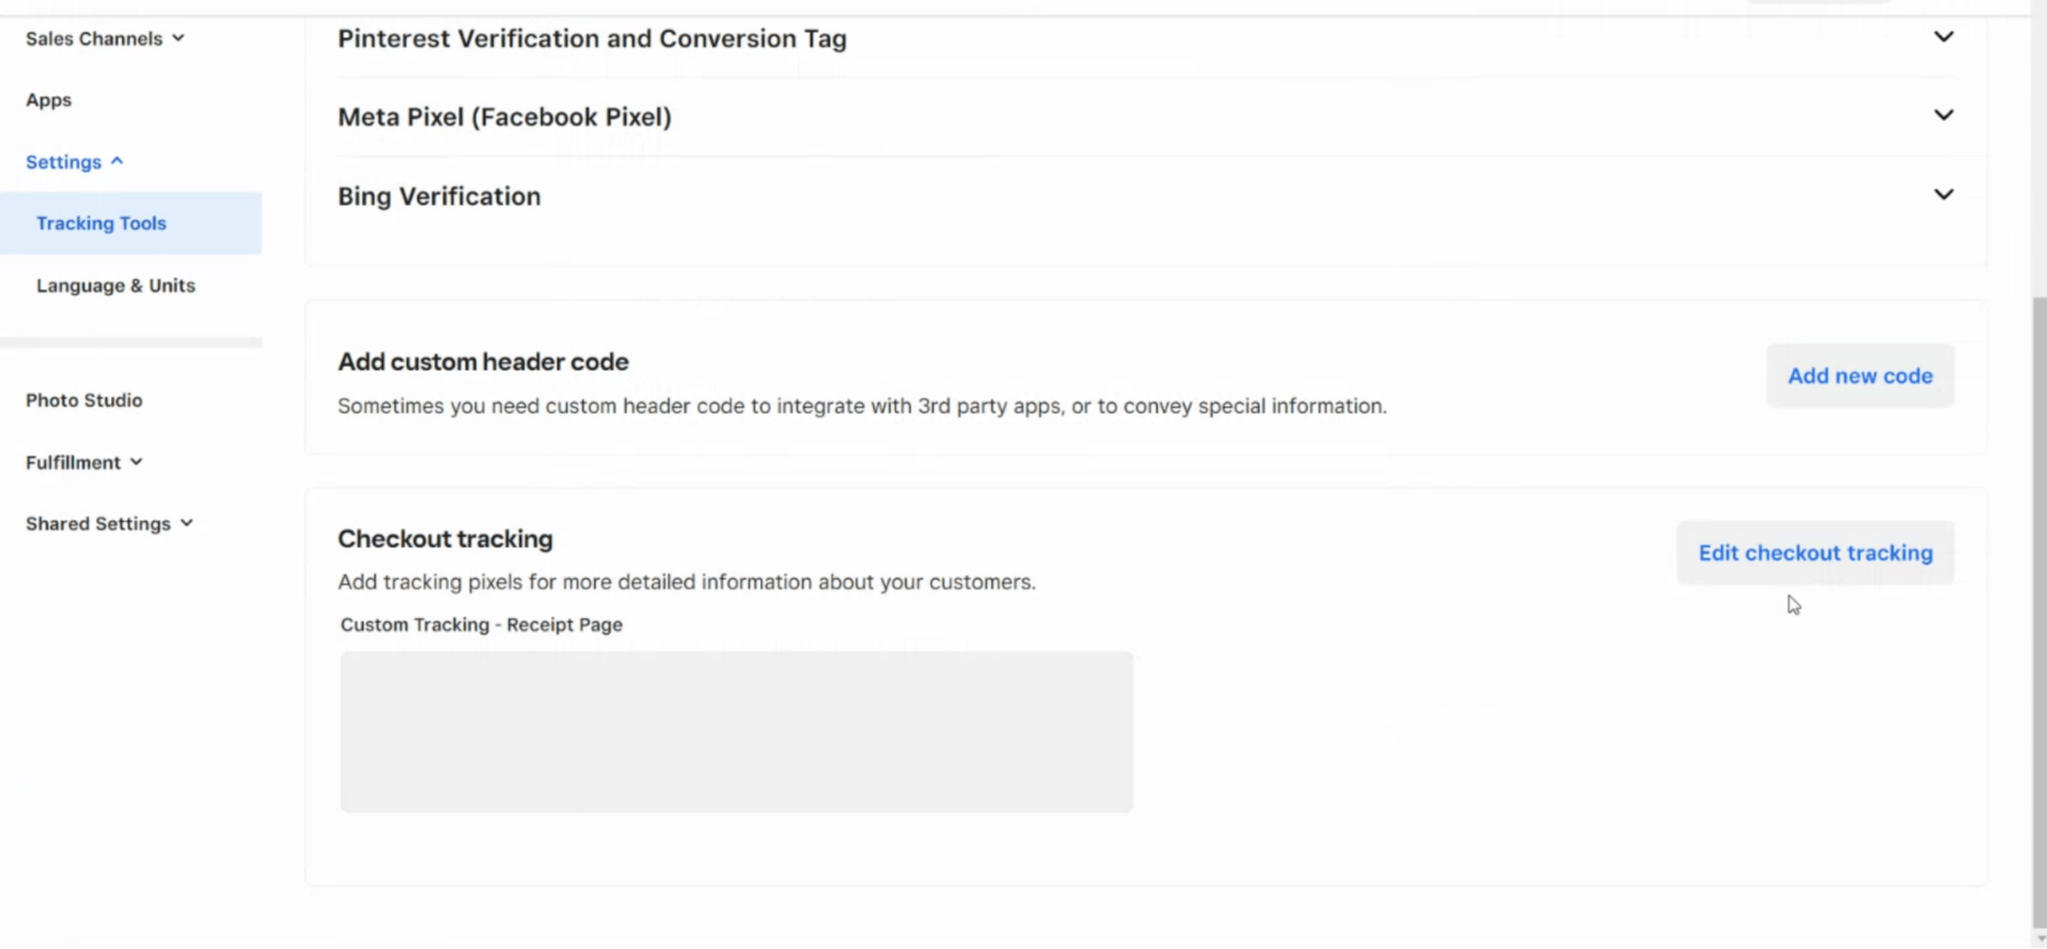Open the Apps menu item
This screenshot has width=2047, height=949.
tap(48, 100)
